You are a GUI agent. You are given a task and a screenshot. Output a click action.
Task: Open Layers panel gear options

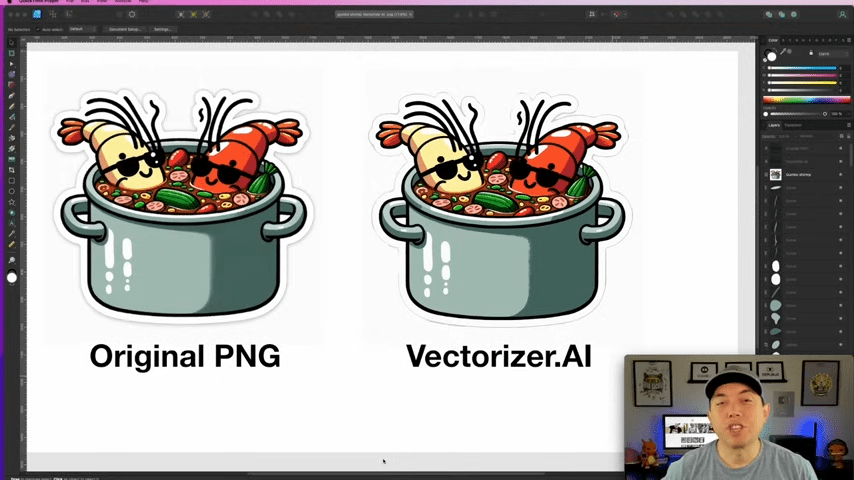(x=841, y=136)
